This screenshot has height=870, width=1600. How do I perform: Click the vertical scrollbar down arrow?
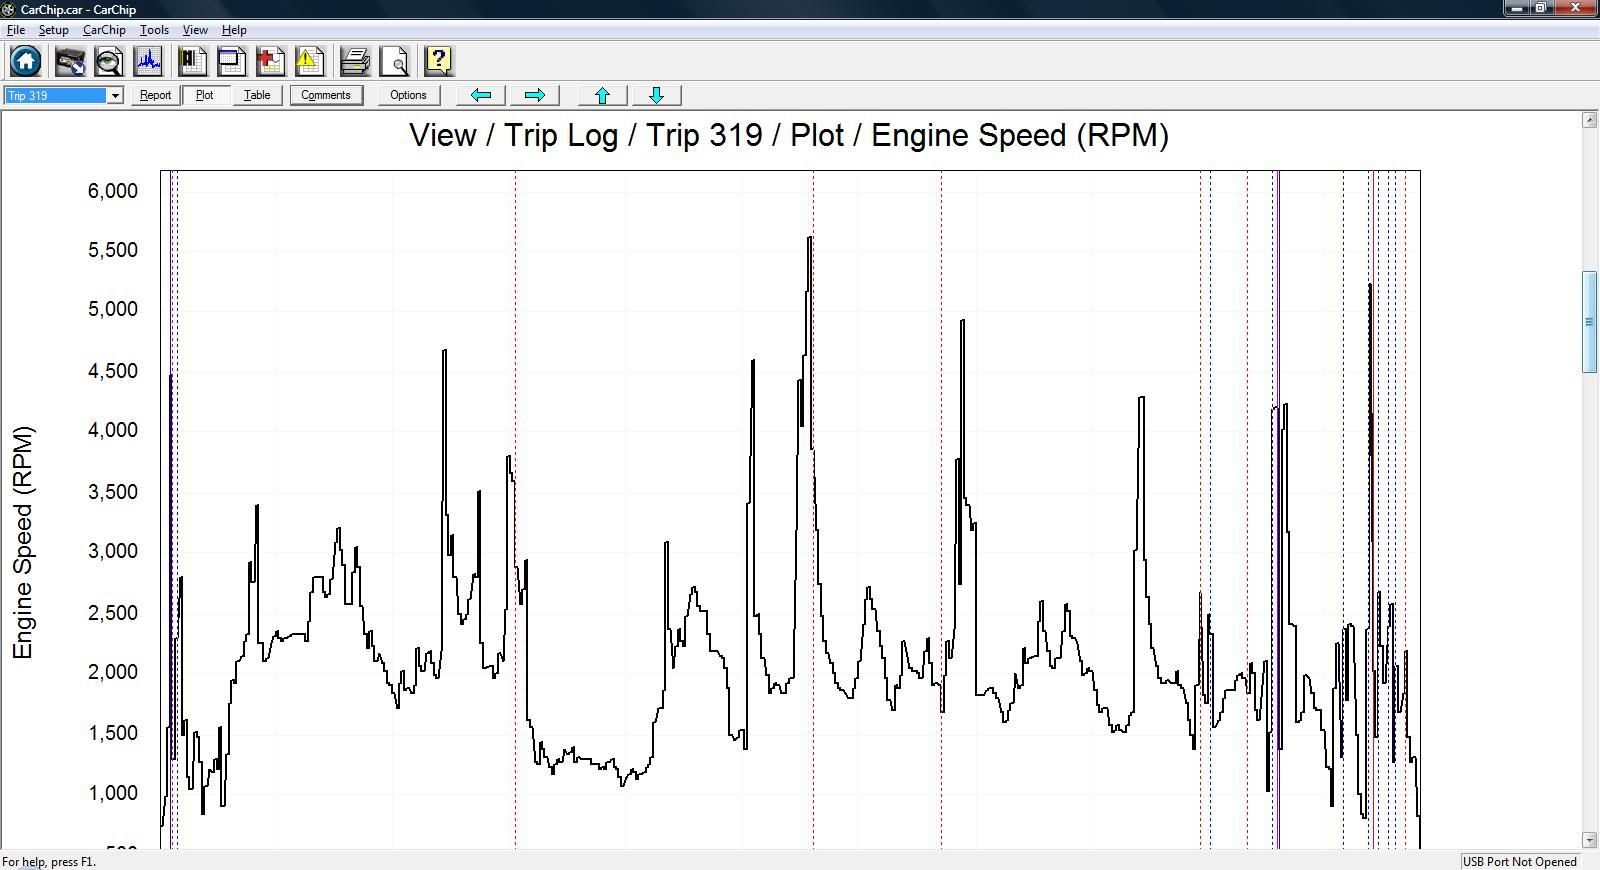[1590, 840]
